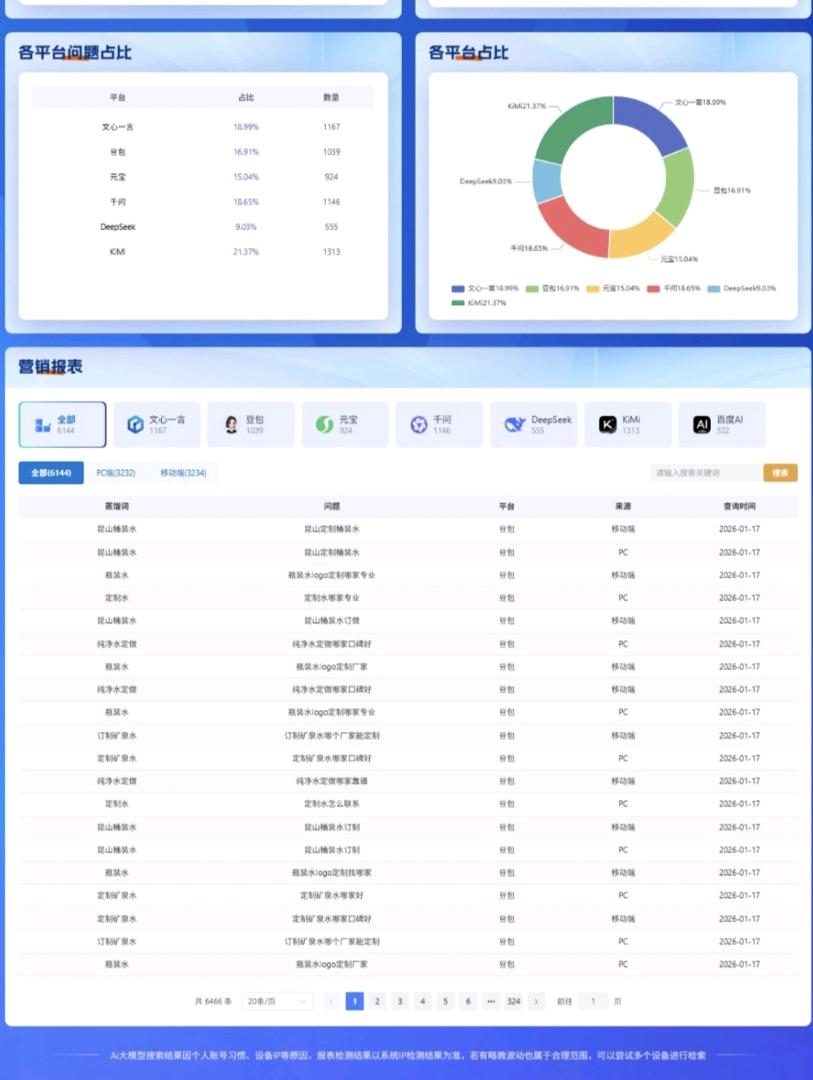The width and height of the screenshot is (813, 1080).
Task: Select the 文心一言 platform icon filter
Action: [135, 425]
